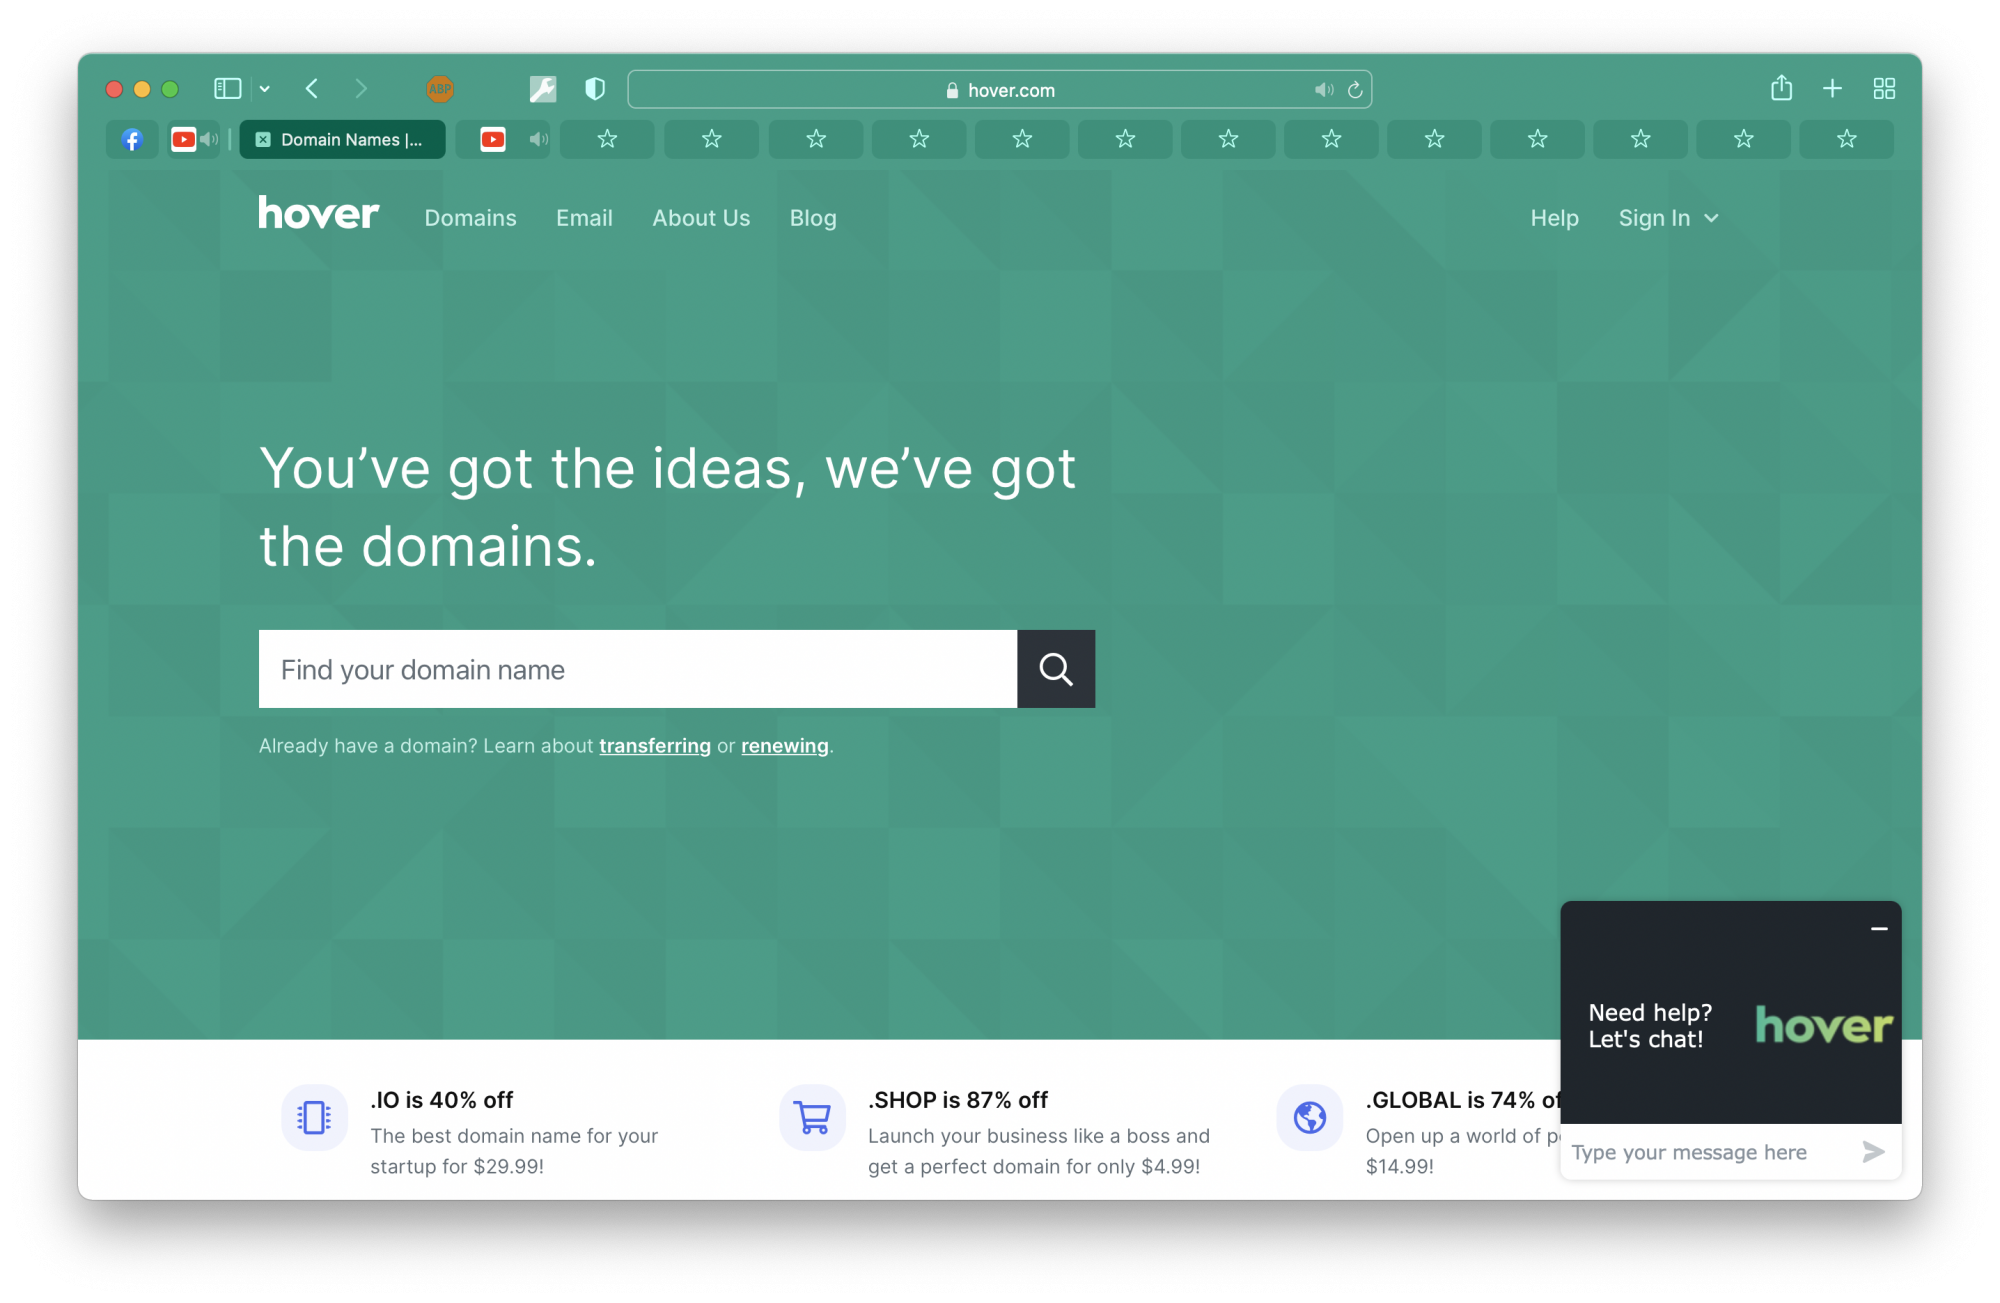Click the Facebook bookmark icon
This screenshot has width=2000, height=1303.
click(133, 138)
